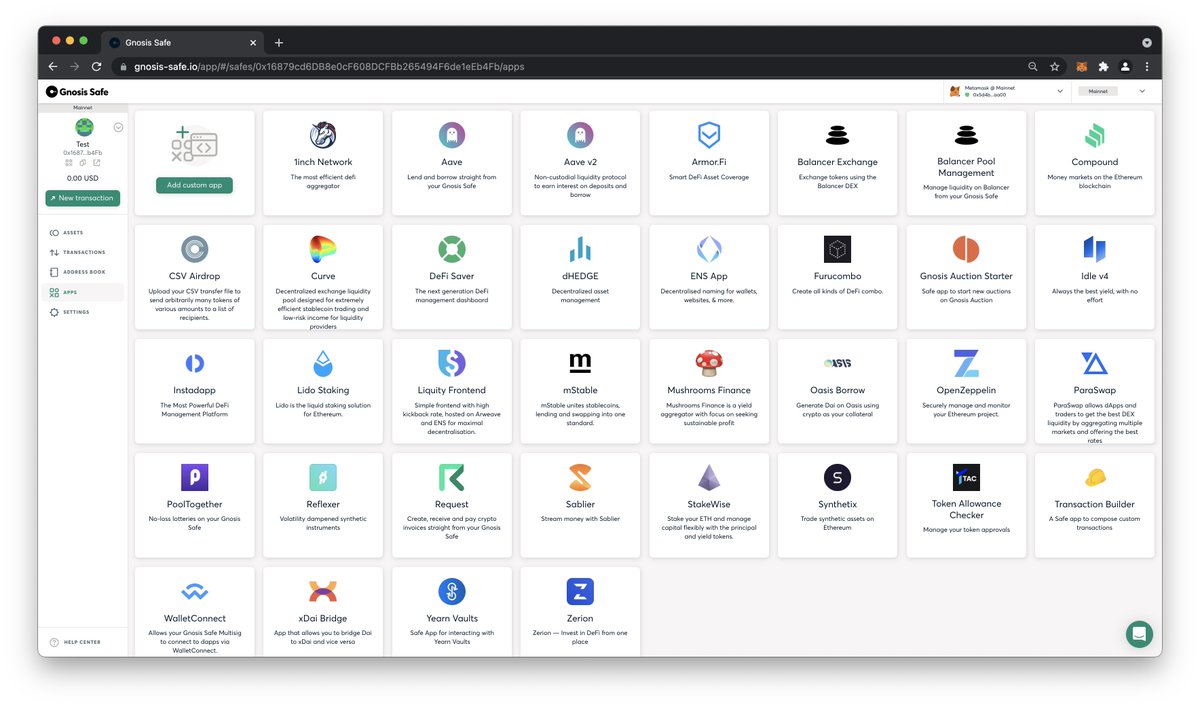The image size is (1200, 707).
Task: Click the Add custom app button
Action: point(194,185)
